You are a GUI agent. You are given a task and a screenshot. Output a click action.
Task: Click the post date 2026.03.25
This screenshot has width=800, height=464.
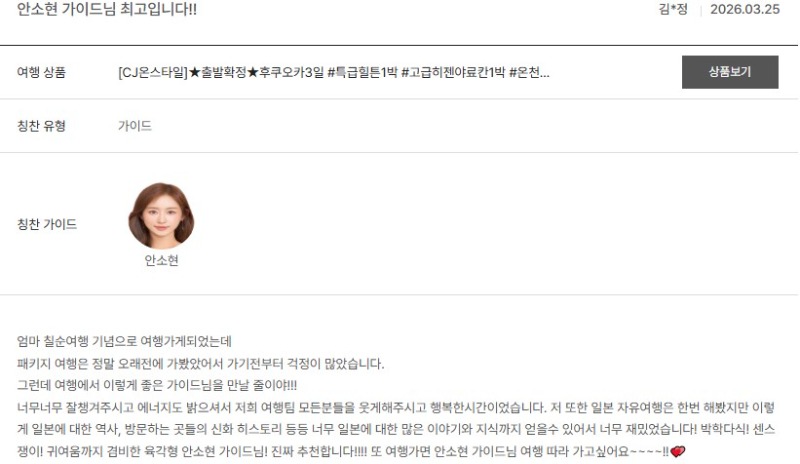click(x=745, y=9)
